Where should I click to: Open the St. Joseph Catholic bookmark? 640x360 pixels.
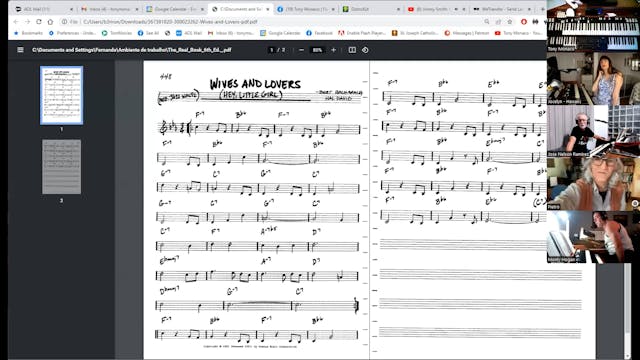click(415, 33)
